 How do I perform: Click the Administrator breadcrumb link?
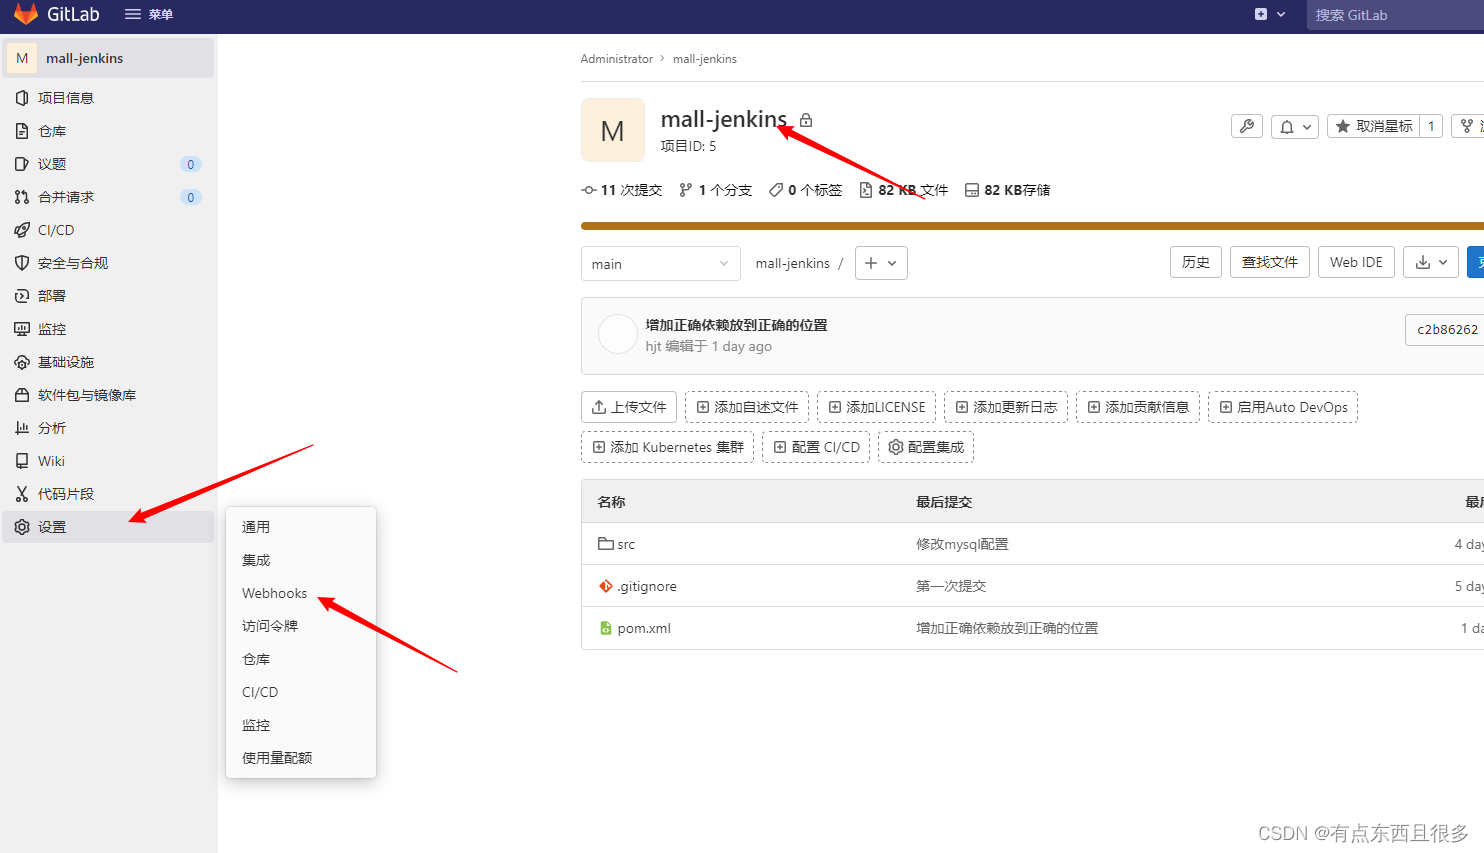point(616,59)
